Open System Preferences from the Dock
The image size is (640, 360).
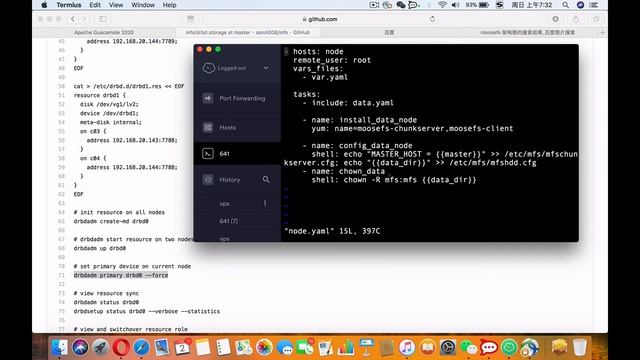click(448, 348)
